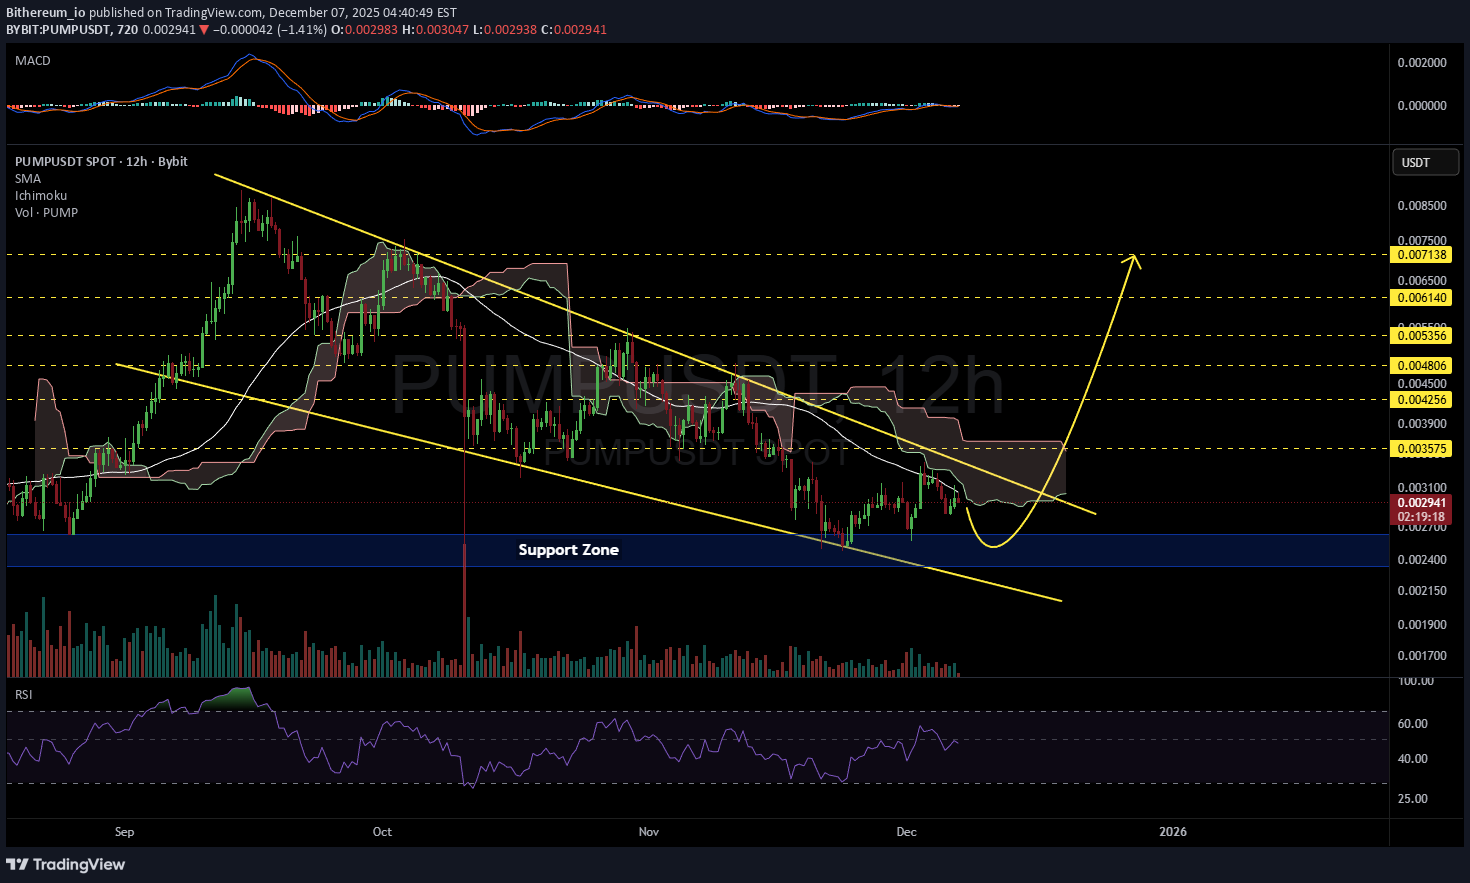Expand the SMA indicator legend entry
Image resolution: width=1470 pixels, height=883 pixels.
pos(28,179)
